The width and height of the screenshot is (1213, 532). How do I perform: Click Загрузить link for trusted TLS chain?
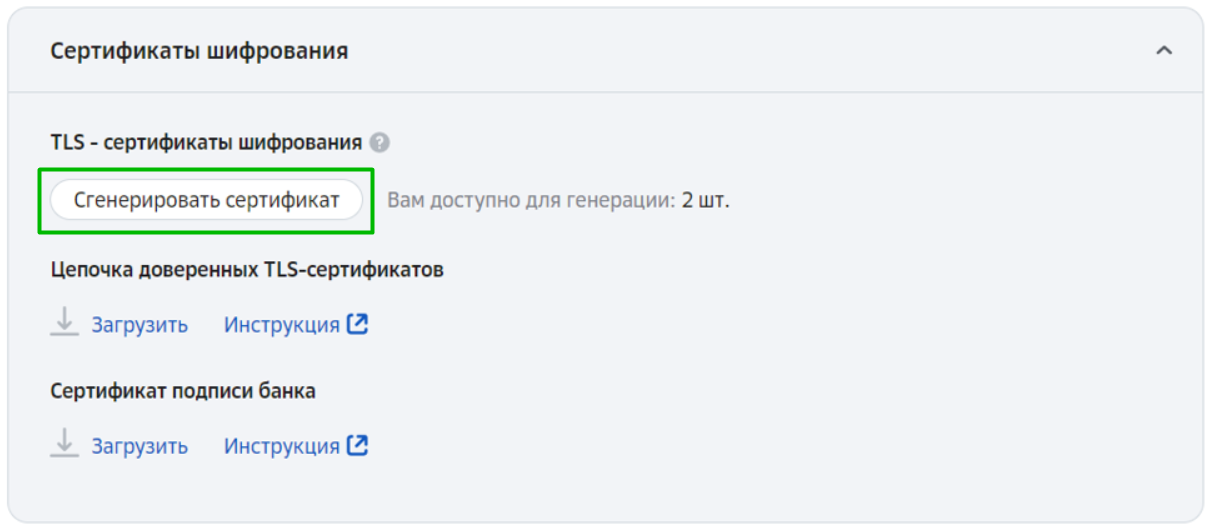click(x=140, y=325)
